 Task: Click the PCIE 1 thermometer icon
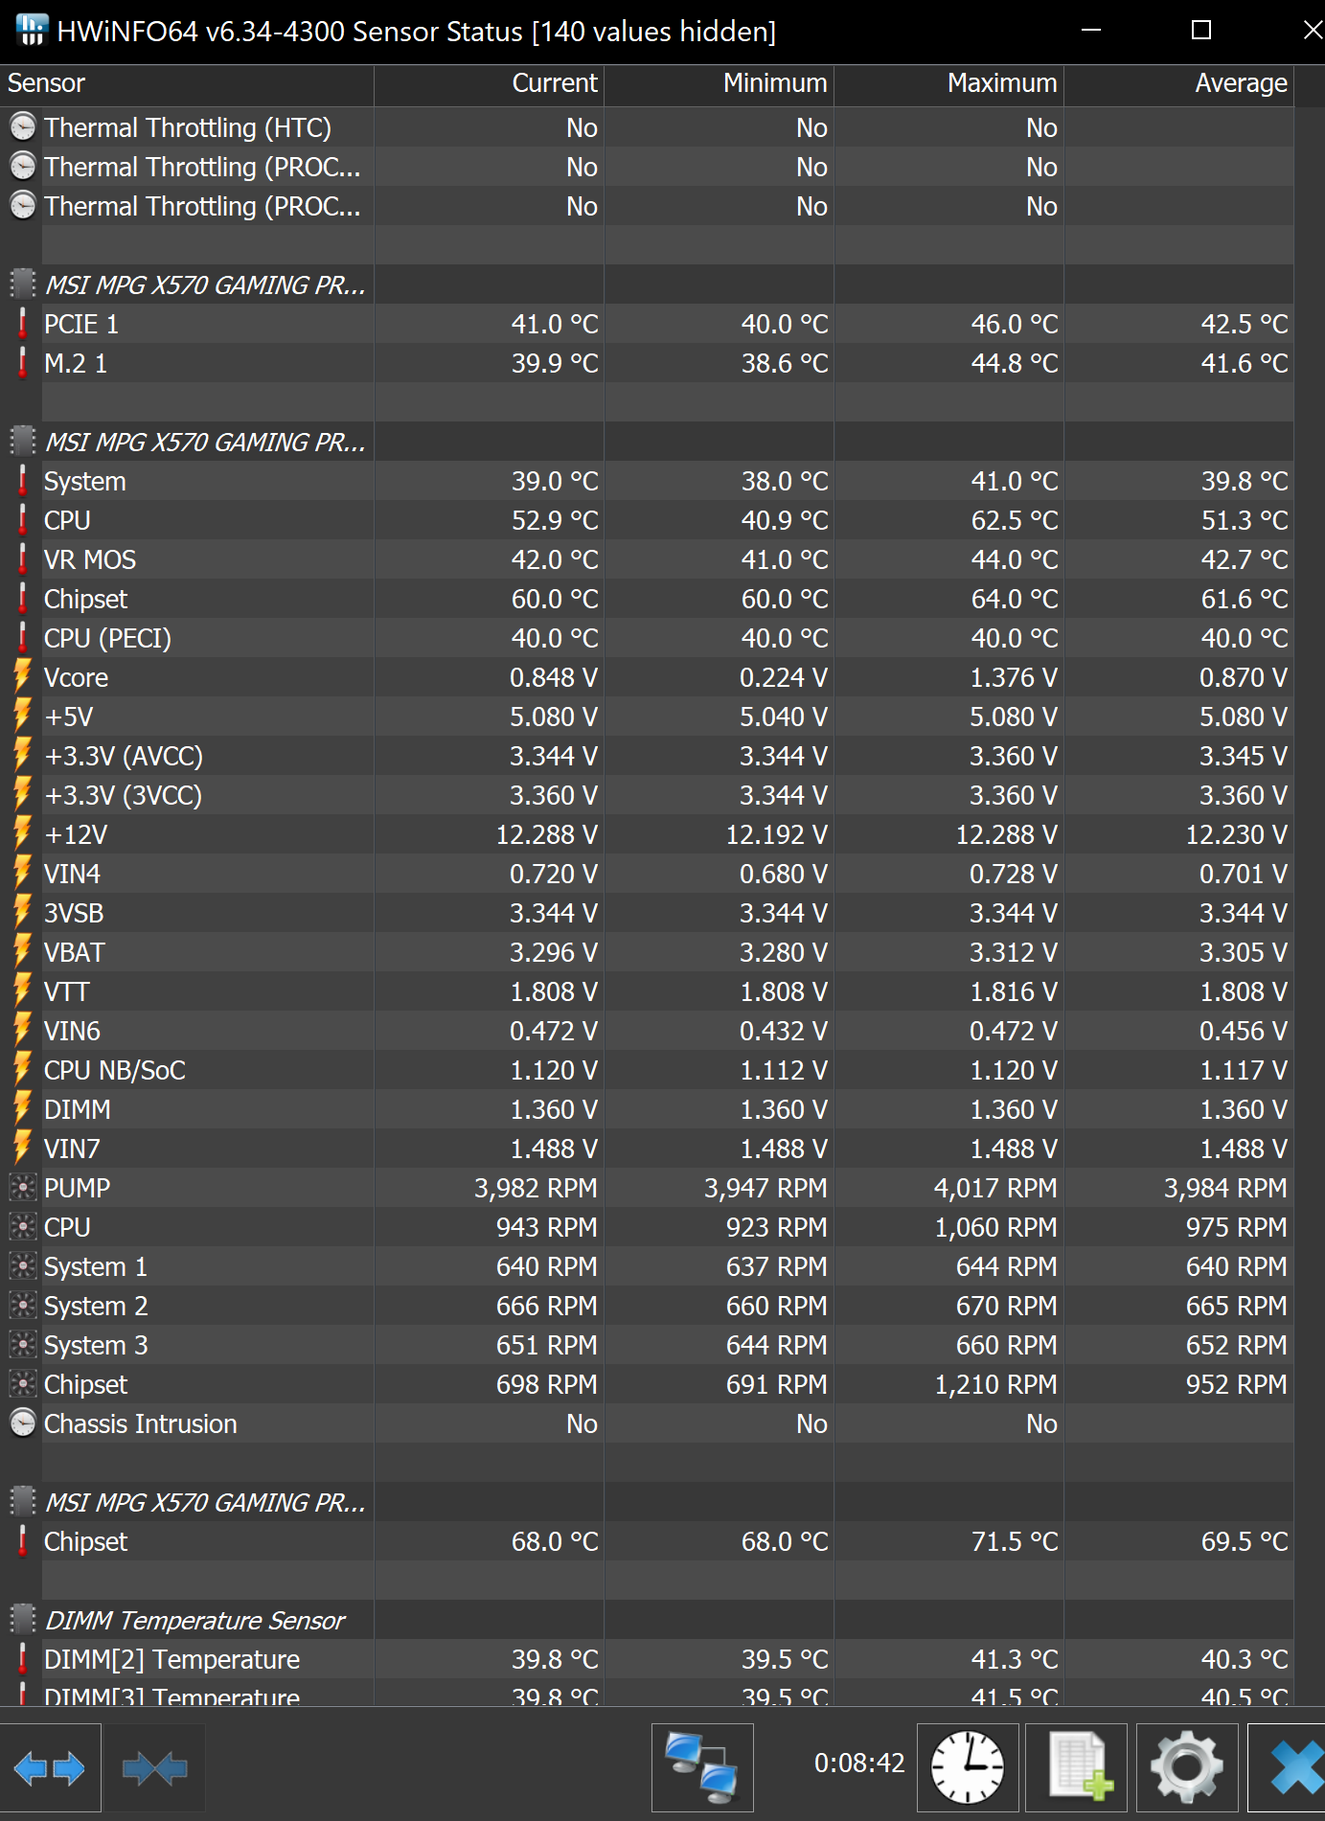point(22,324)
